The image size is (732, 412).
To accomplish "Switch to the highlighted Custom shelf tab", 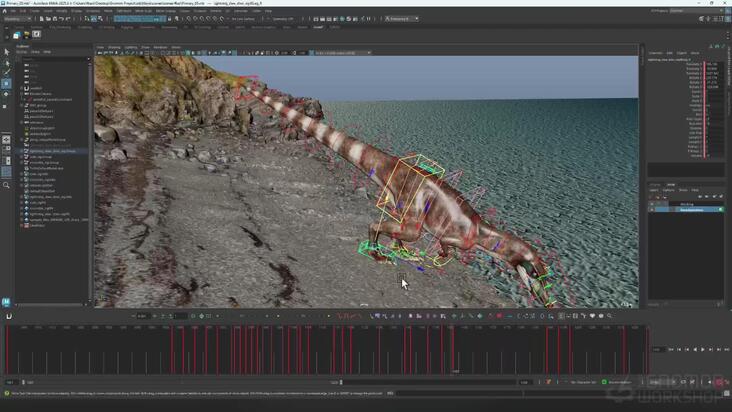I will (x=318, y=27).
